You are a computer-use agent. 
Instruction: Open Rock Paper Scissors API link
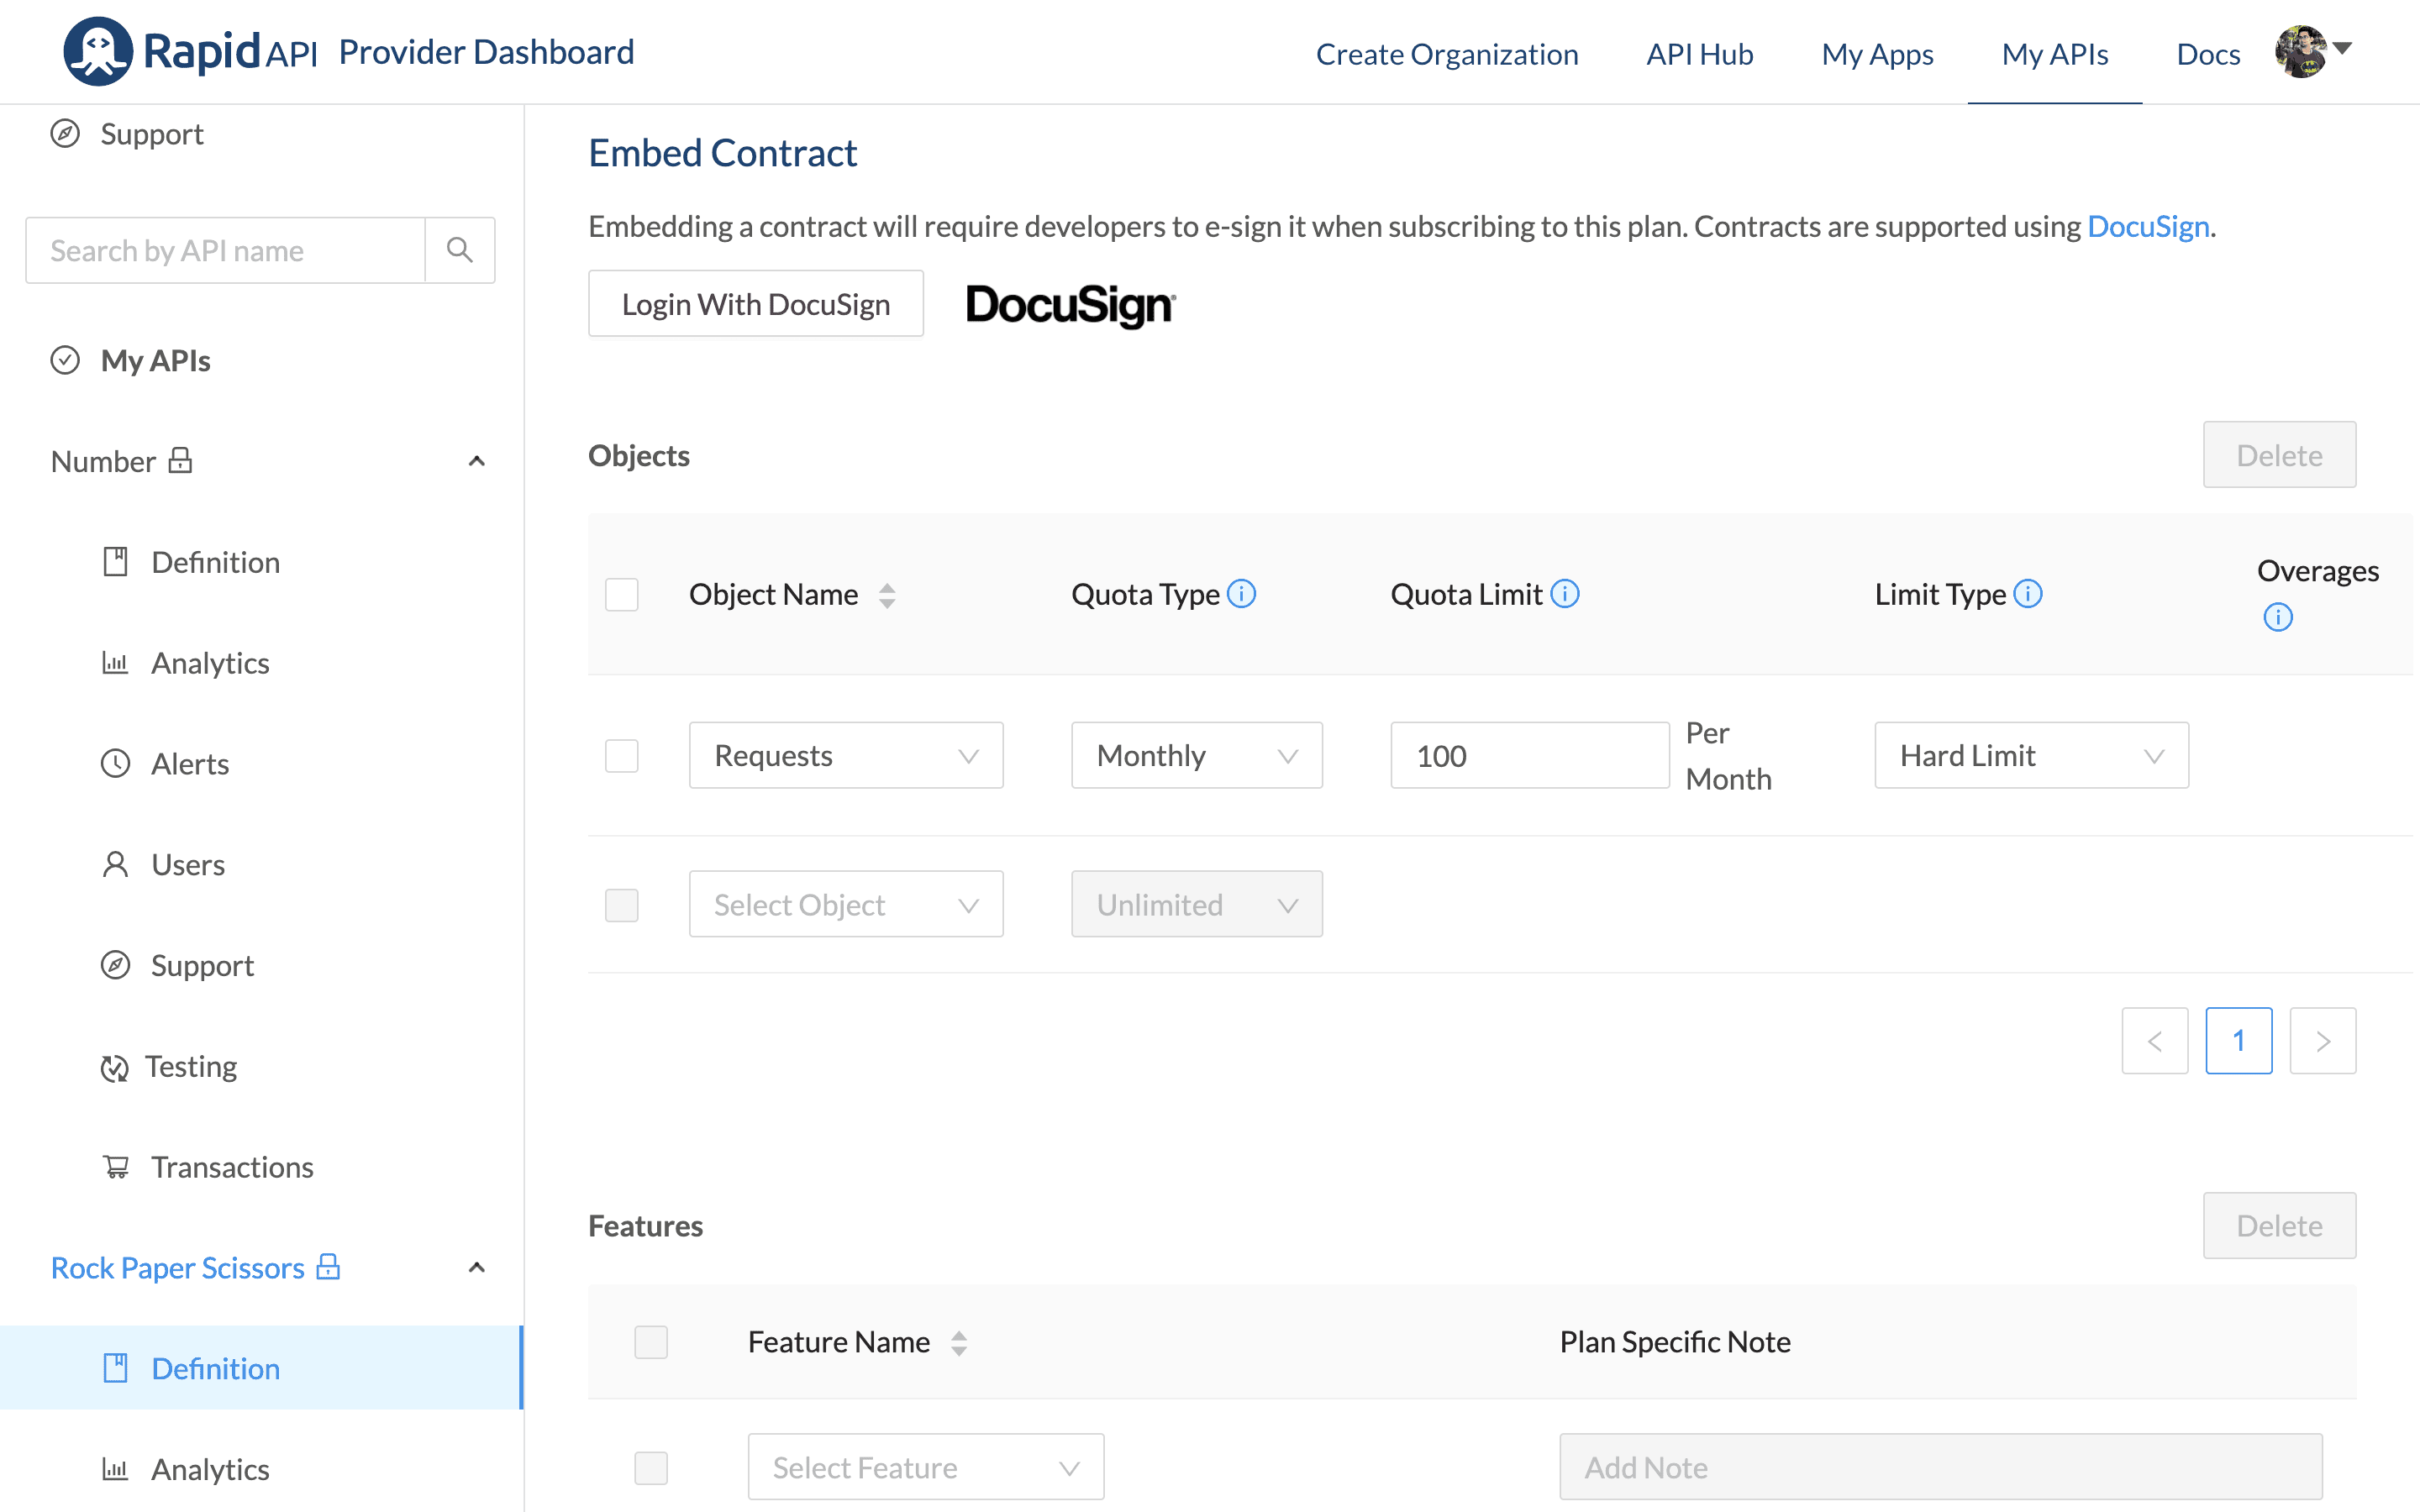click(x=178, y=1267)
